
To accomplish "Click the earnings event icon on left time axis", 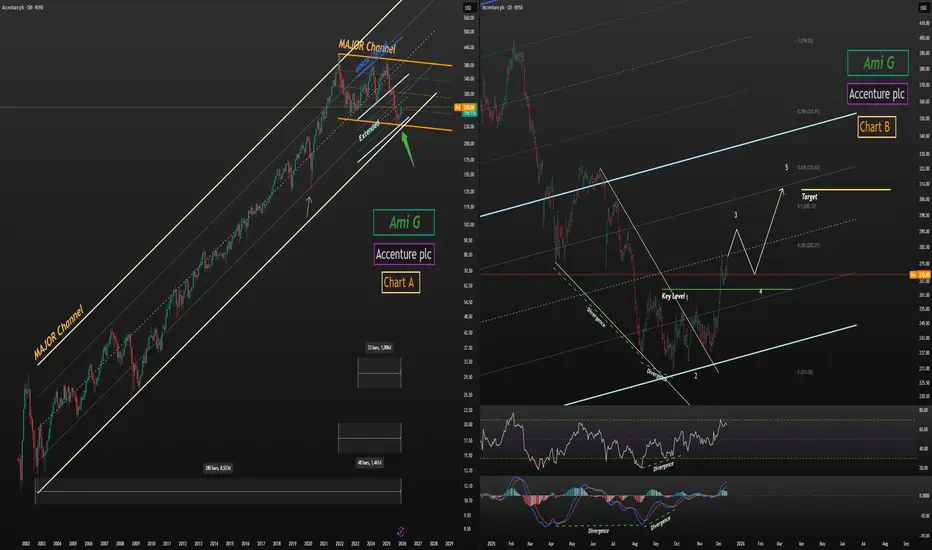I will [401, 532].
